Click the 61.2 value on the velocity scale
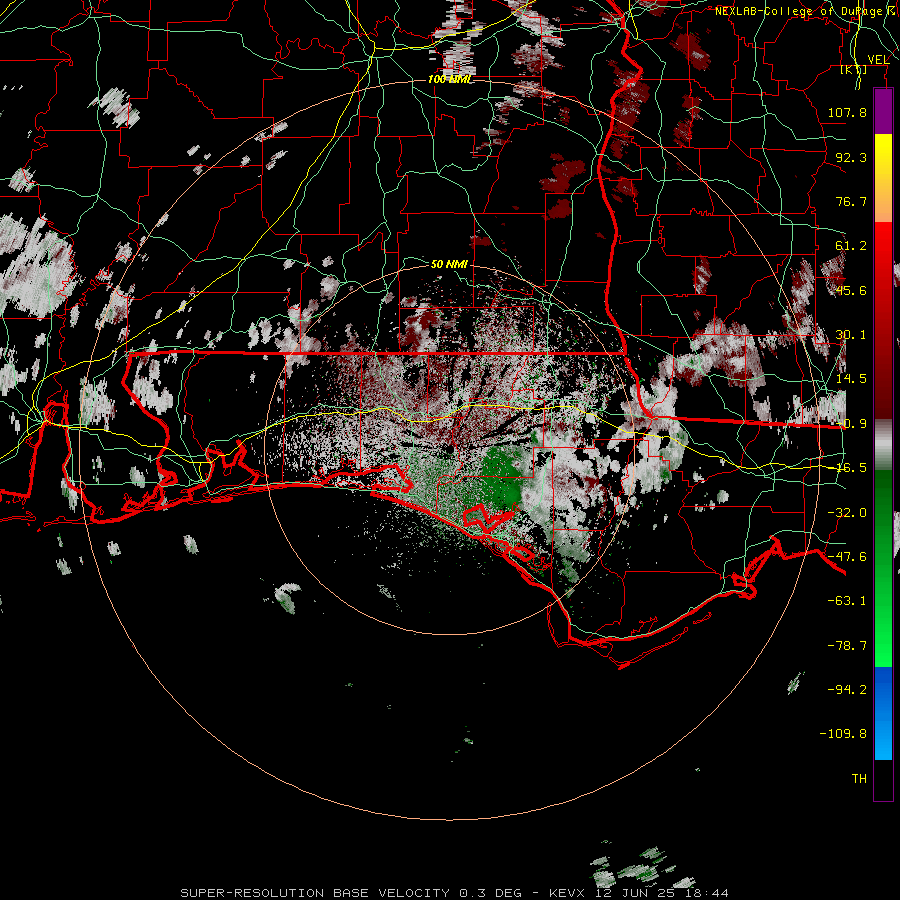Image resolution: width=900 pixels, height=900 pixels. point(851,246)
